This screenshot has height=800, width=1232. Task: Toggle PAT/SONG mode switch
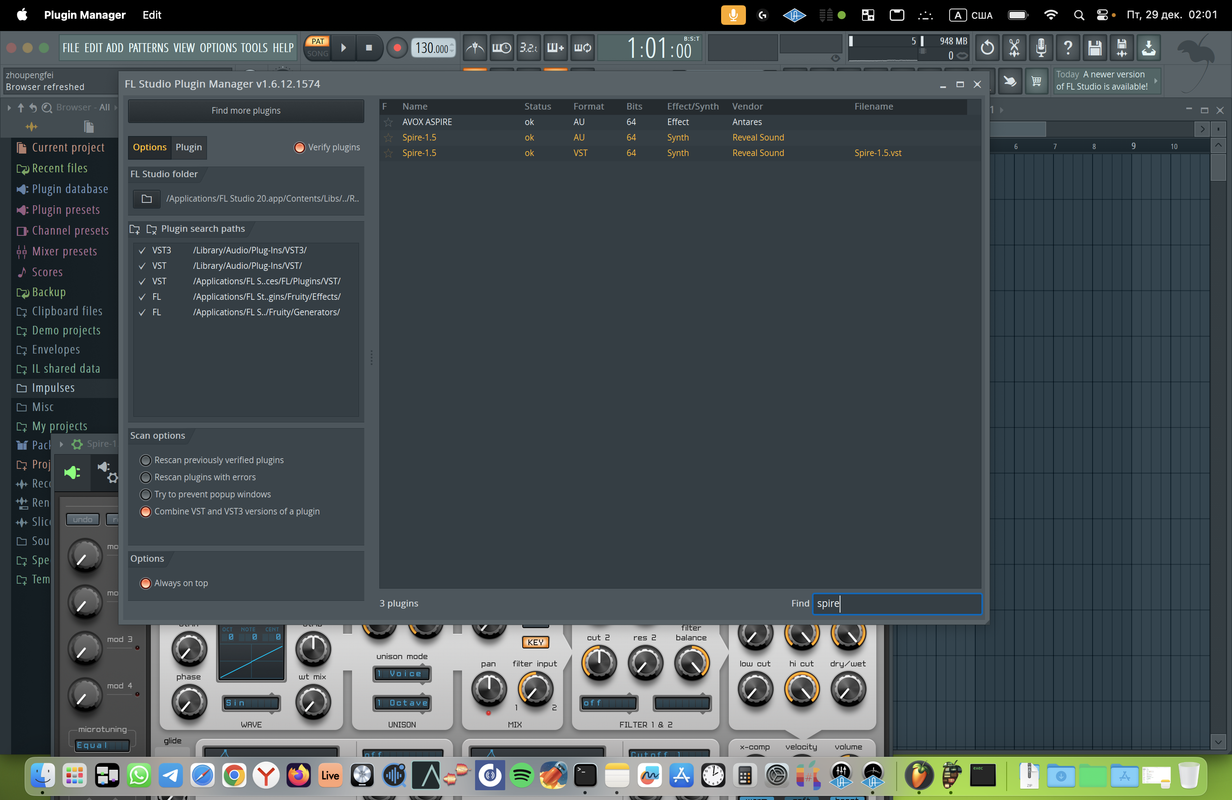click(x=318, y=47)
